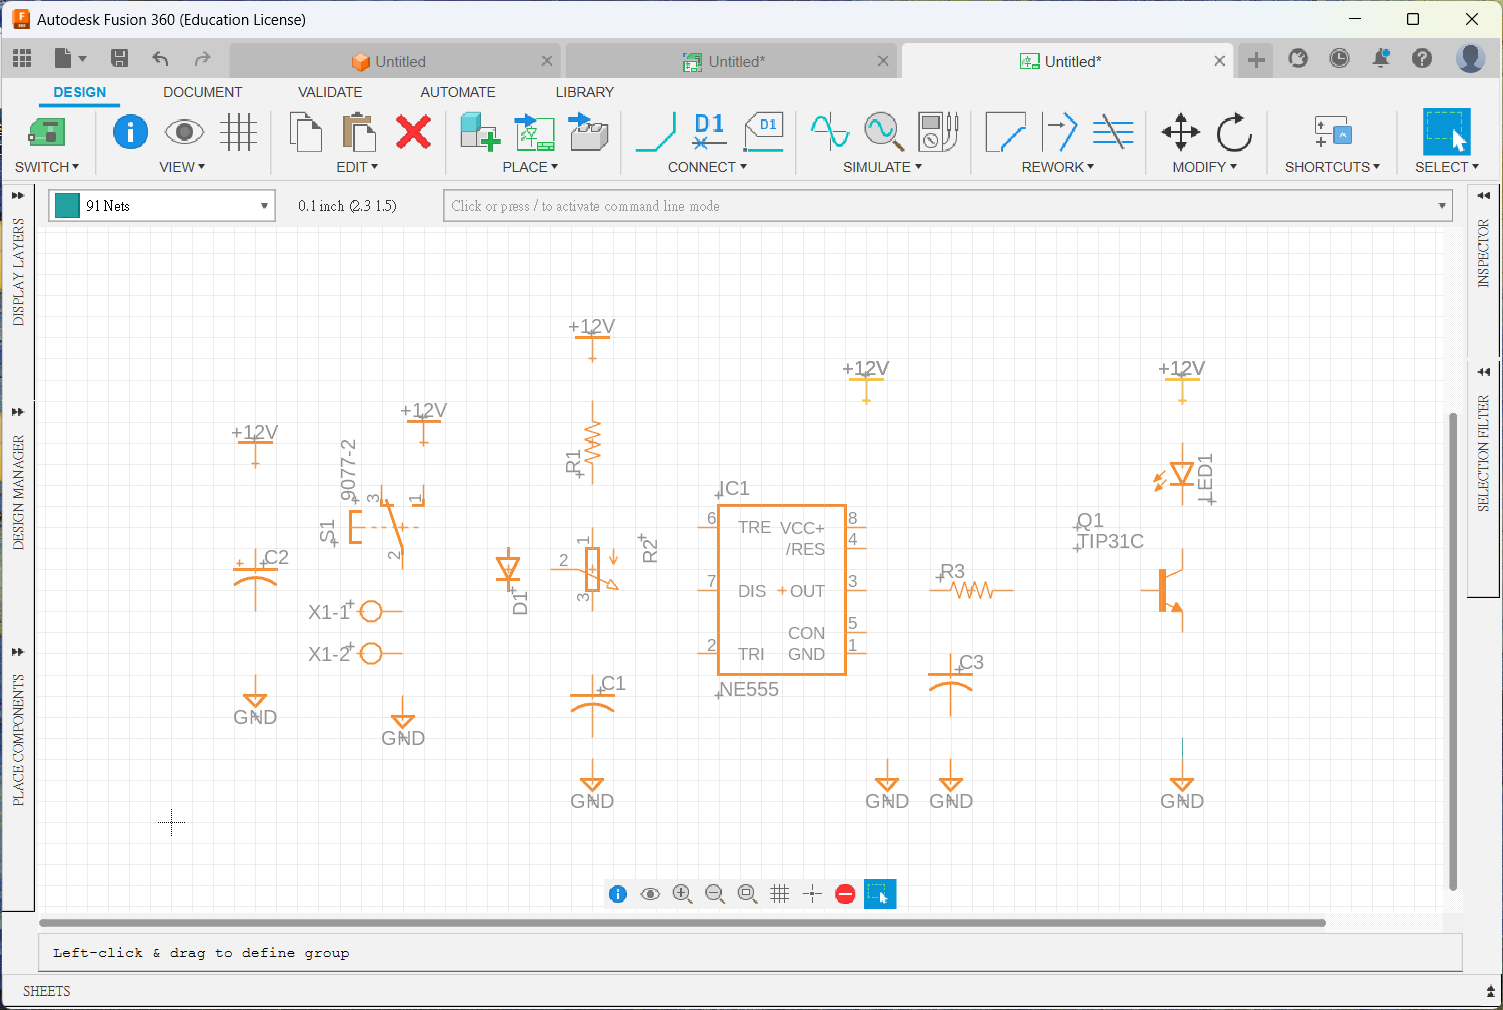Click the SHEETS bar at bottom

click(x=47, y=991)
